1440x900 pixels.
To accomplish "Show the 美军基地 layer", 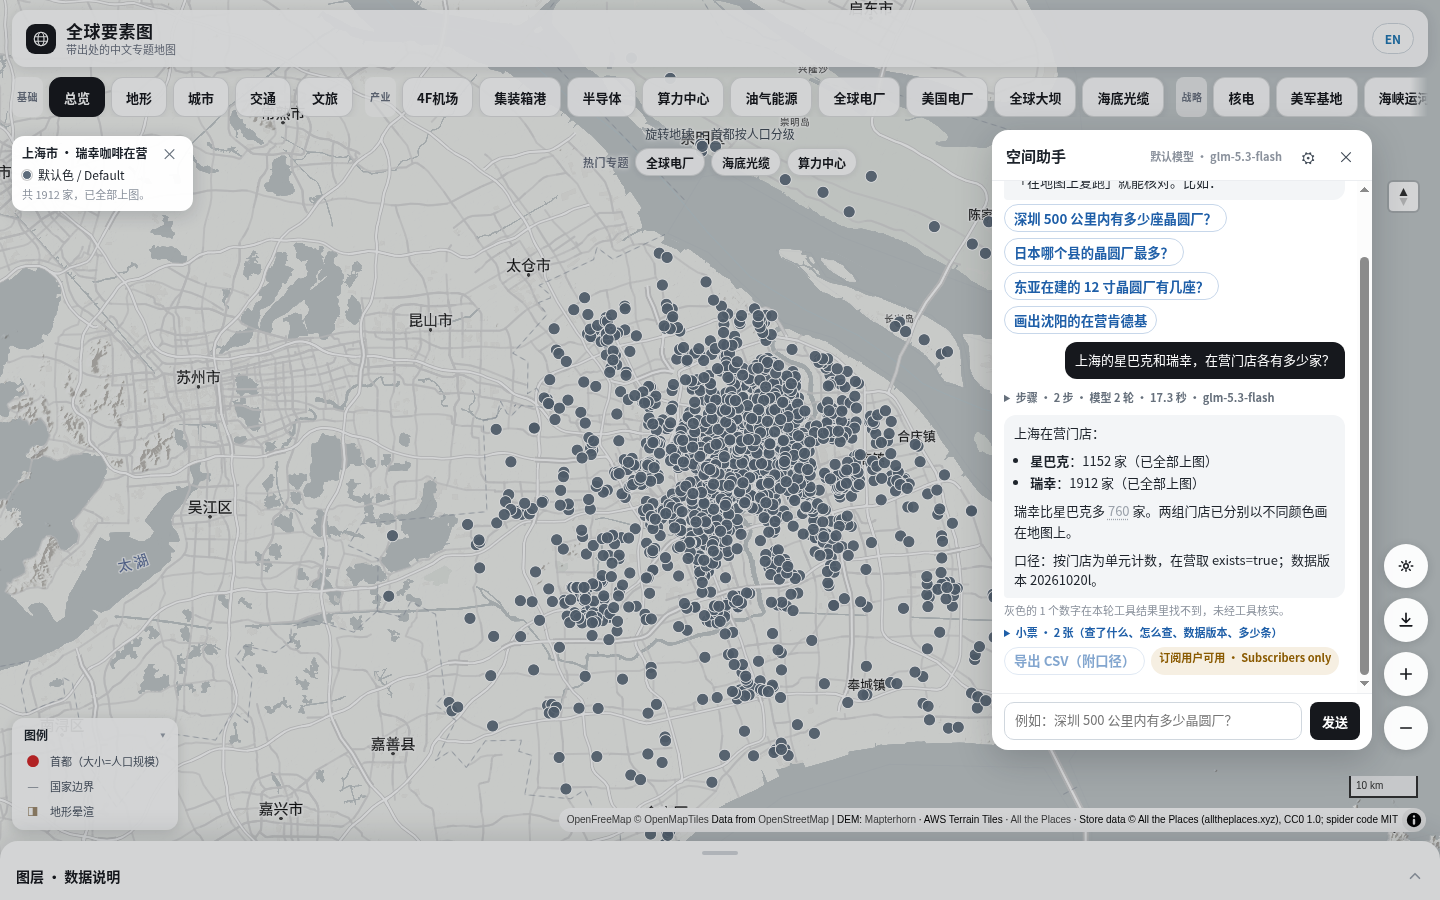I will click(x=1316, y=98).
